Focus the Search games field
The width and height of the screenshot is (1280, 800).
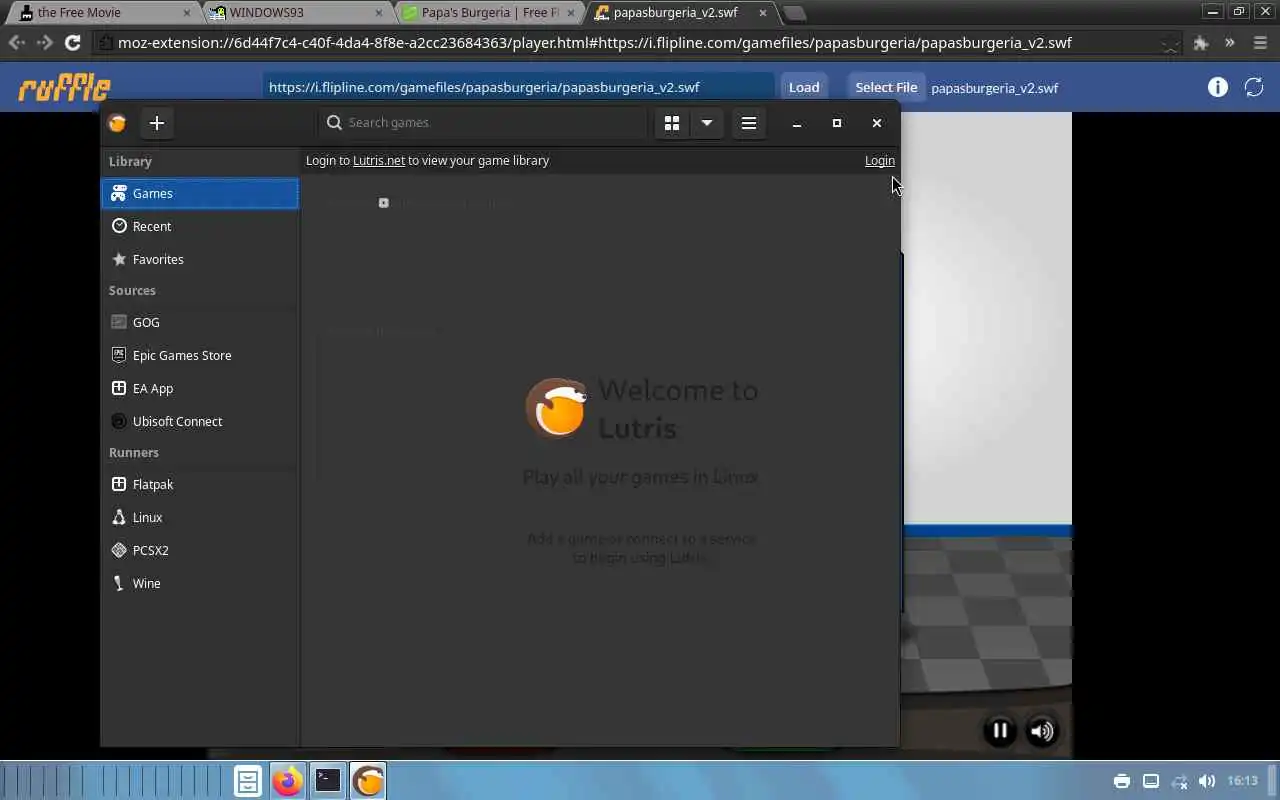483,122
